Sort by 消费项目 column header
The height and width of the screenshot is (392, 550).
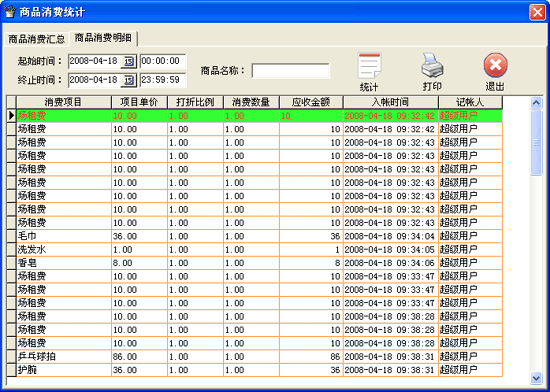[64, 102]
